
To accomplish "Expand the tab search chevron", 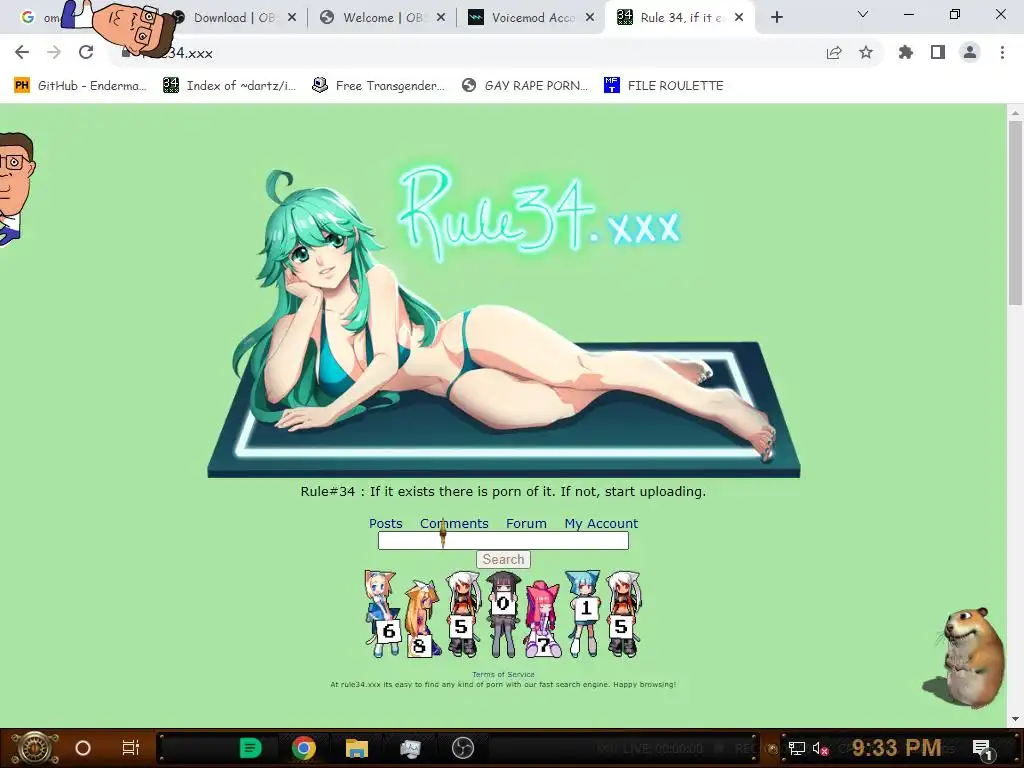I will click(x=863, y=14).
